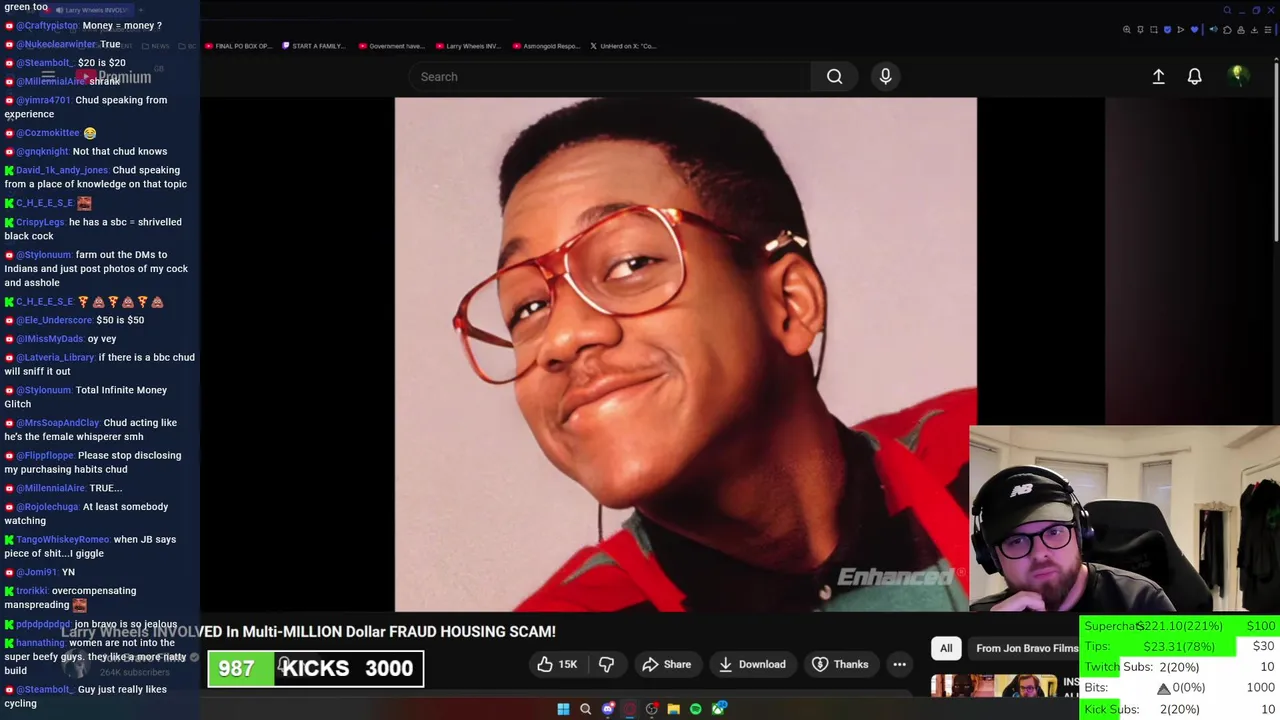1280x720 pixels.
Task: Click chat message 'Total Infinite Money Glitch'
Action: pyautogui.click(x=85, y=397)
